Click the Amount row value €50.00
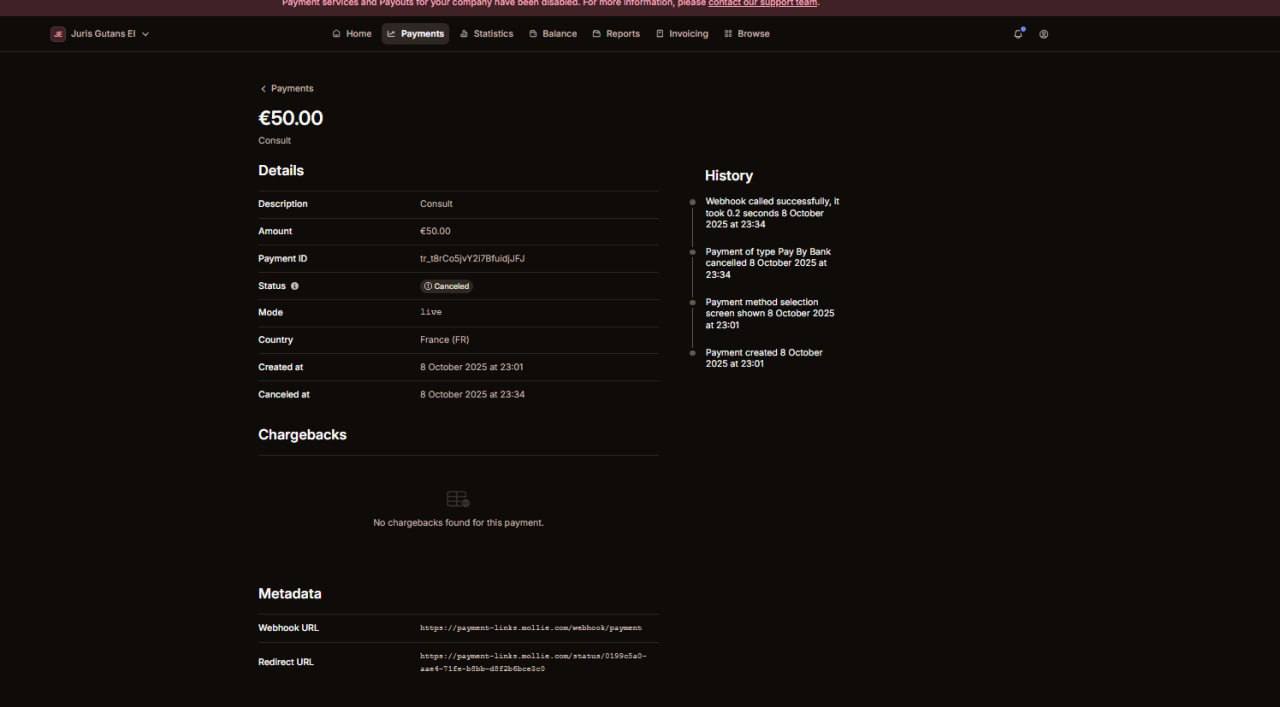 (435, 231)
